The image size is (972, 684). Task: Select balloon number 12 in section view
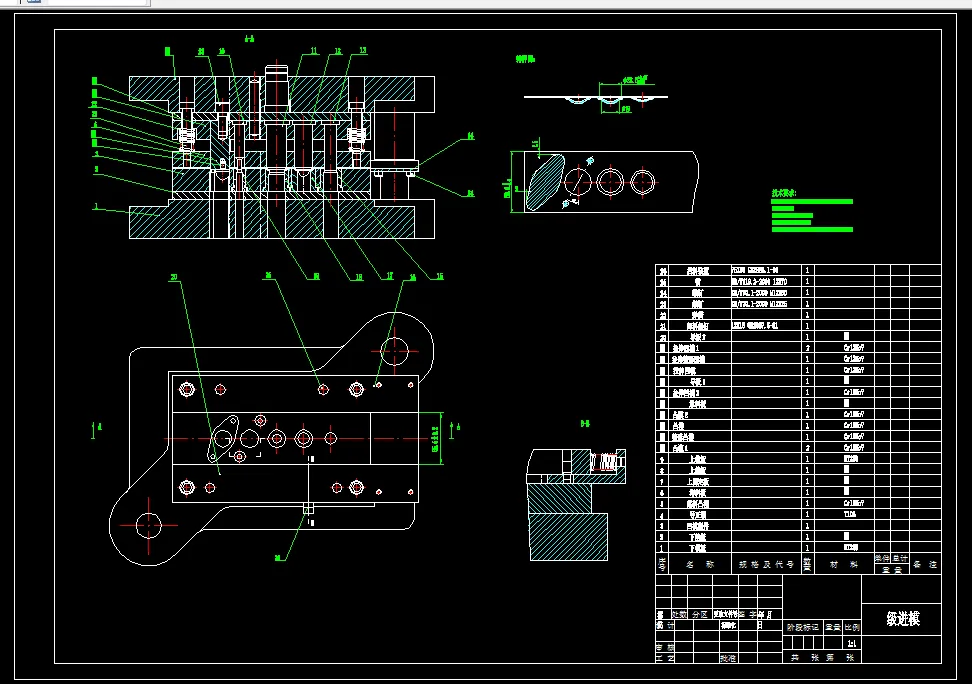point(338,51)
